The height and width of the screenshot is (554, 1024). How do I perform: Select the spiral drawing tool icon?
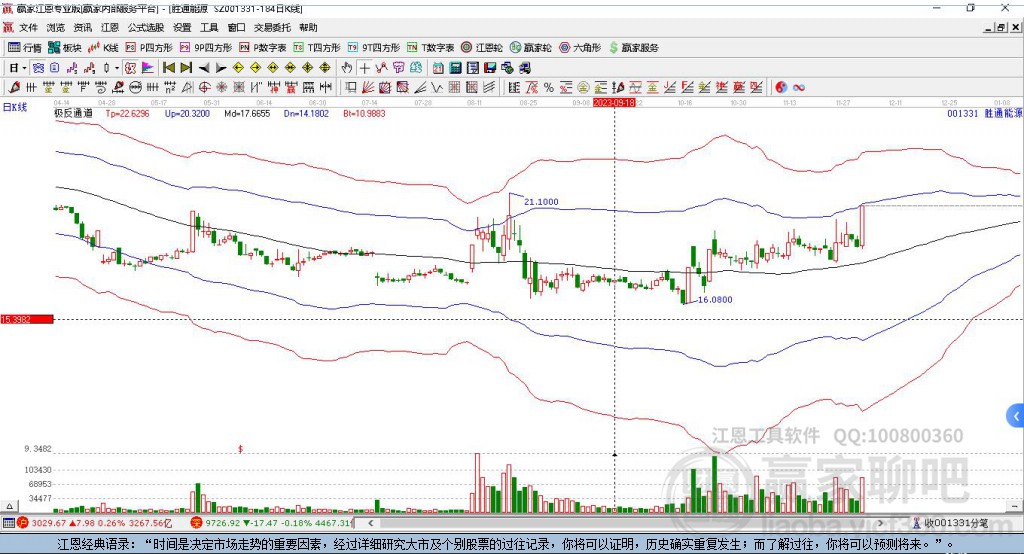pos(101,87)
